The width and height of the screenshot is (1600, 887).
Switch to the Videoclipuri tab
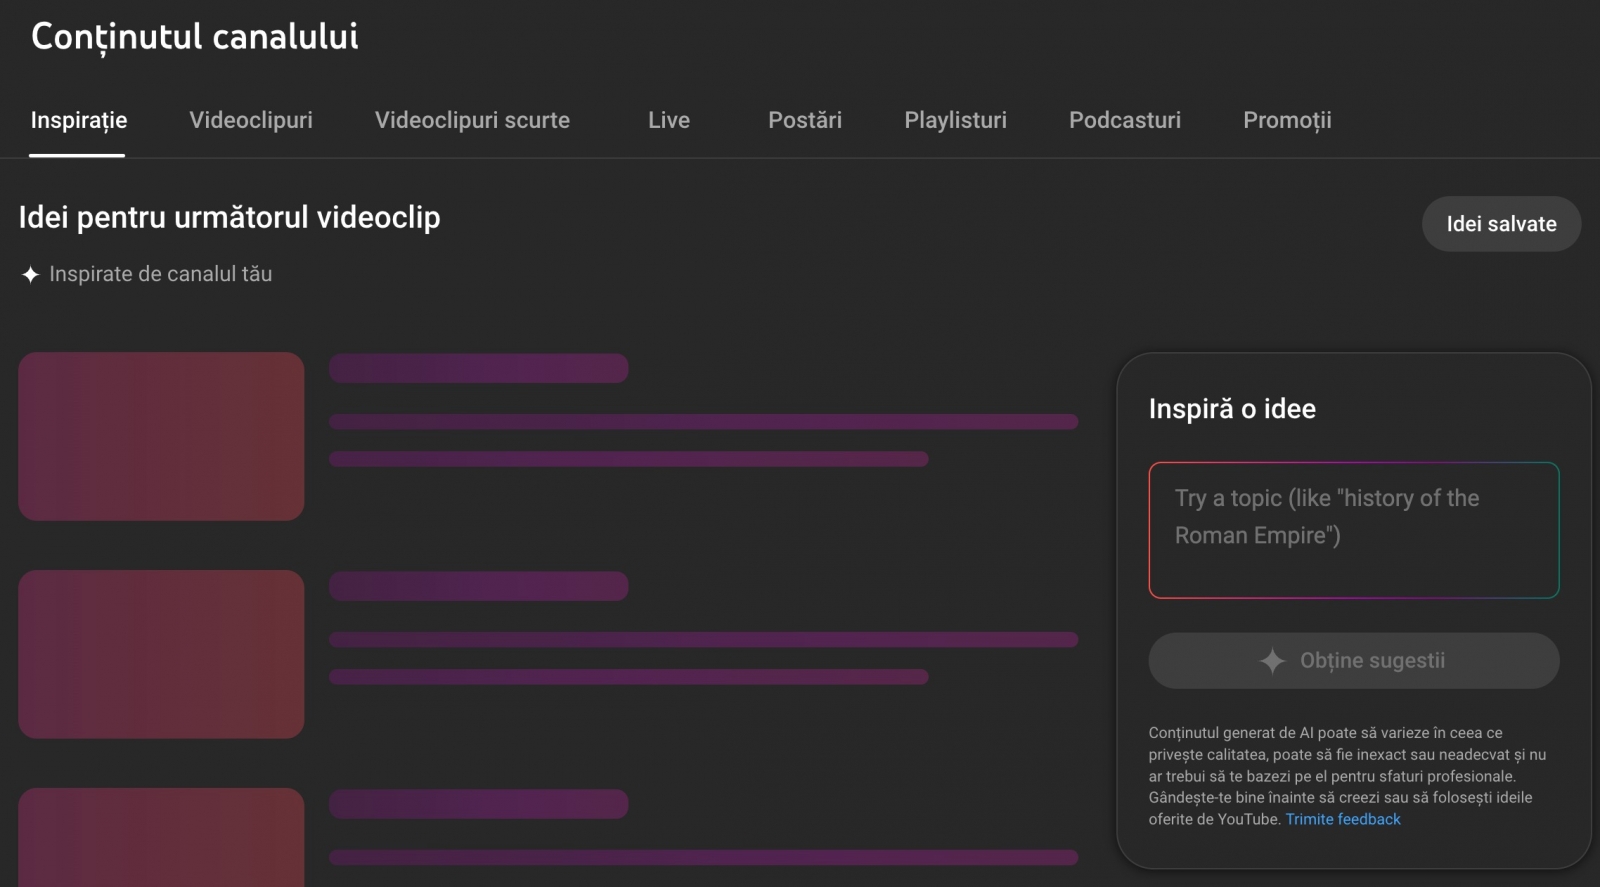[251, 120]
